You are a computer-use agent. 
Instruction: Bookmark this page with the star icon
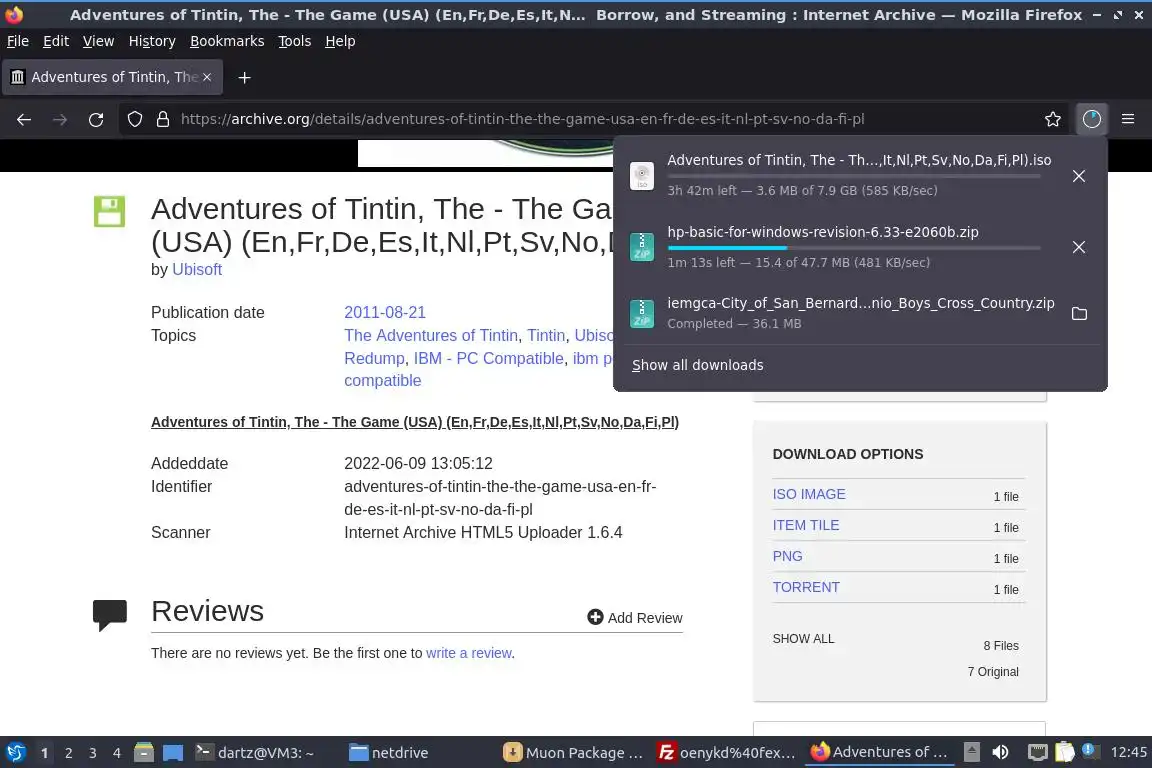(1053, 119)
